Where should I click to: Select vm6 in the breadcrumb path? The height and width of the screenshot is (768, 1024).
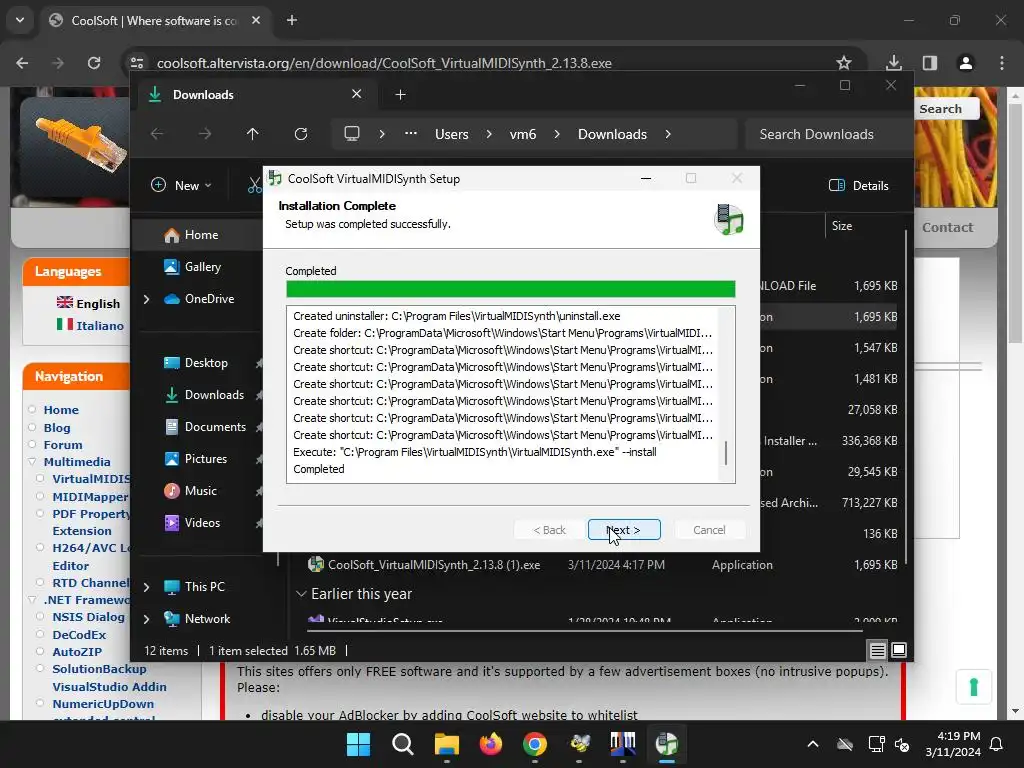click(x=522, y=134)
